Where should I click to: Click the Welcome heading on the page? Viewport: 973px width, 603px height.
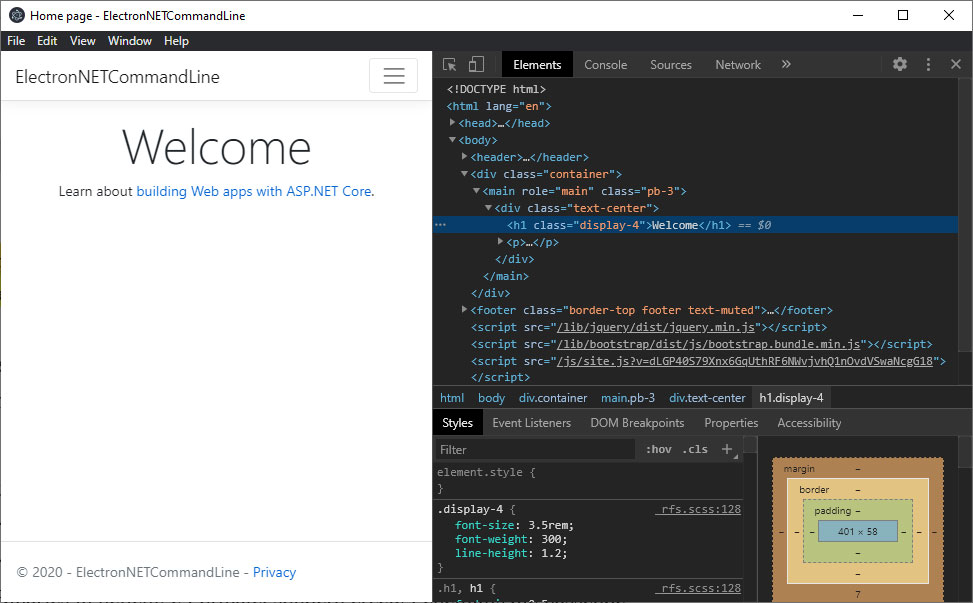[x=217, y=148]
